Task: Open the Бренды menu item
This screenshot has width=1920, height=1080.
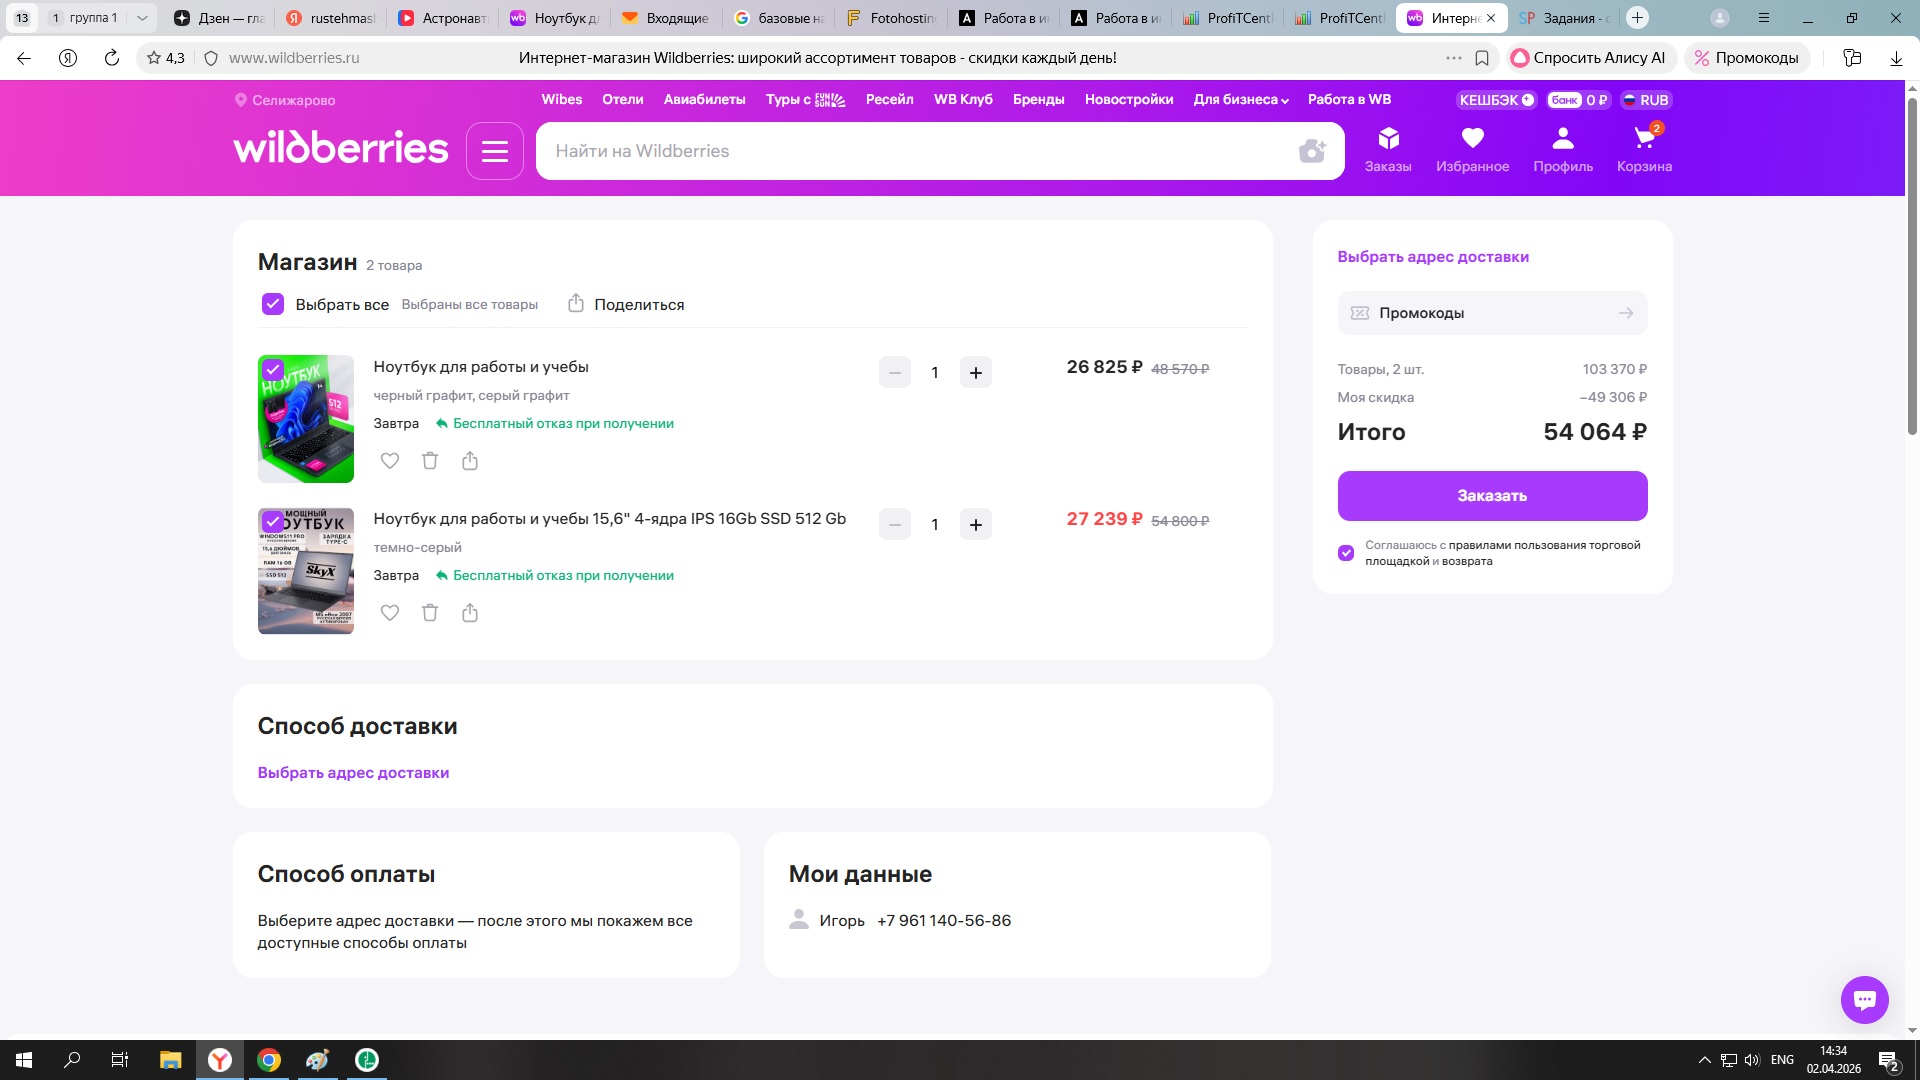Action: point(1038,100)
